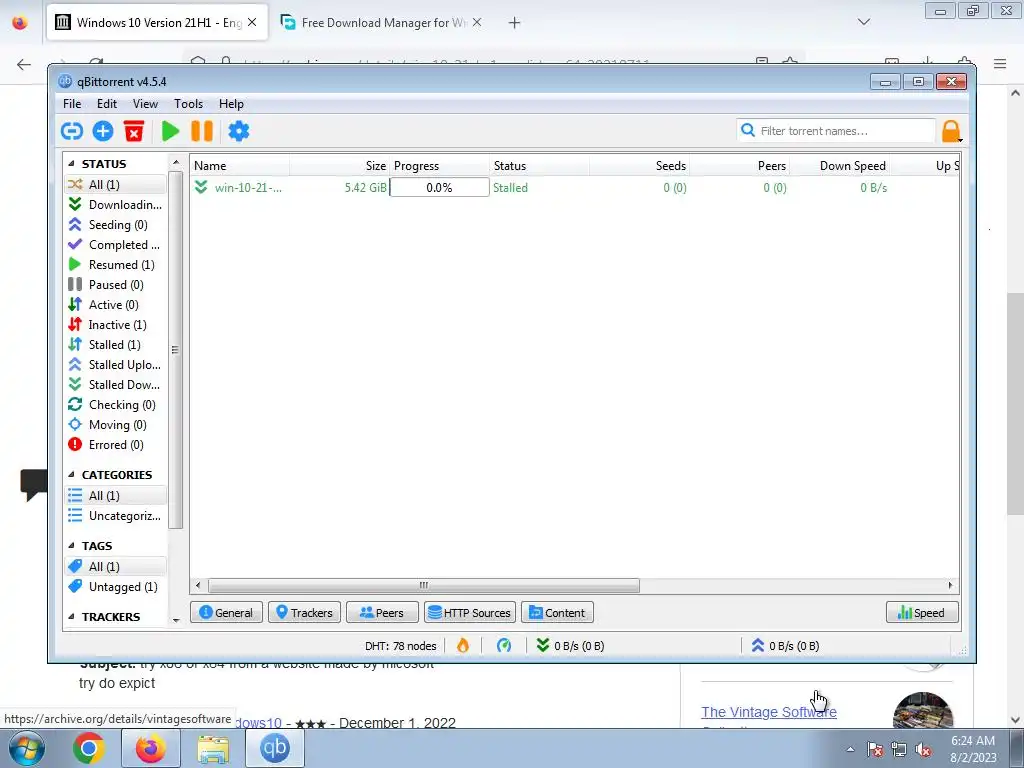Select the Resumed (1) filter
This screenshot has width=1024, height=768.
(116, 264)
